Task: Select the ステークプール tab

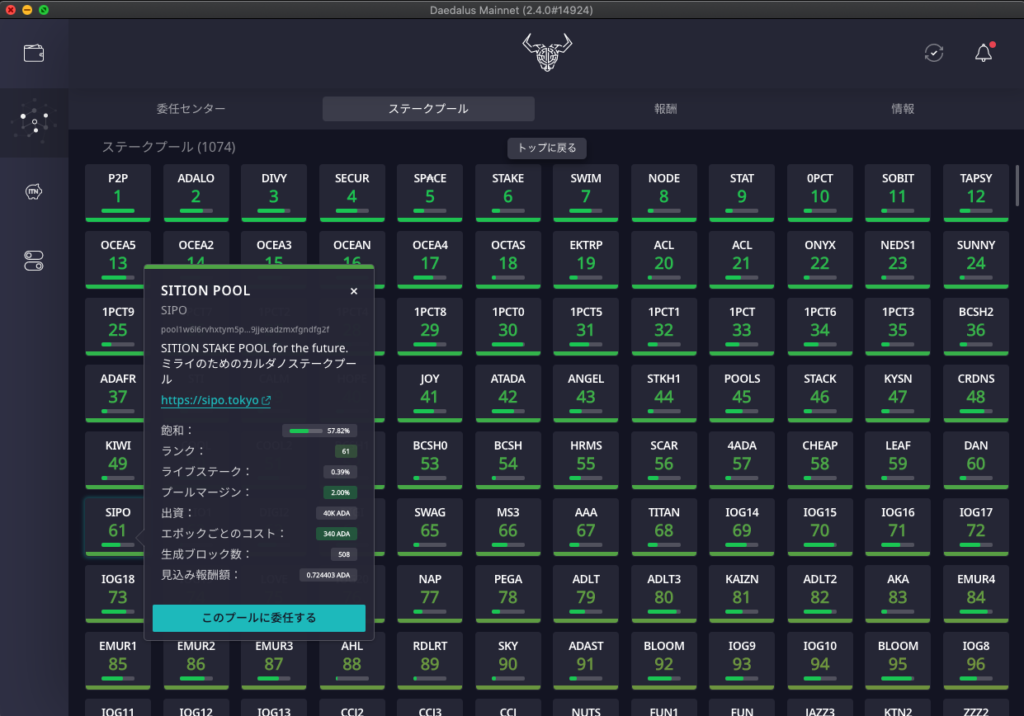Action: (428, 109)
